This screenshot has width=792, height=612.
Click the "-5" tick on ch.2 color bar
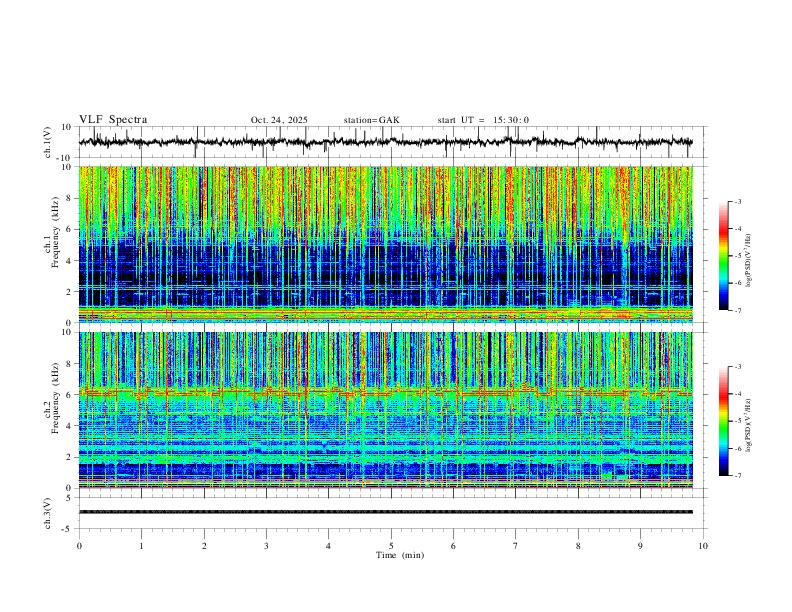(x=737, y=421)
